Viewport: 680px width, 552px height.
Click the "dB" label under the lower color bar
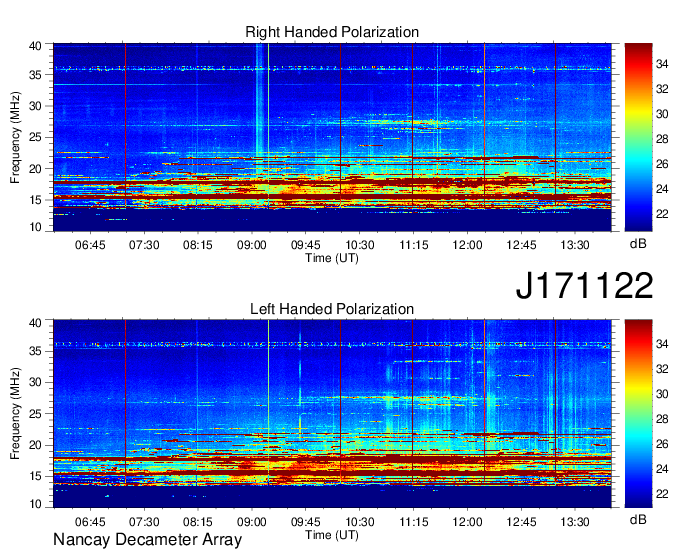pos(638,519)
